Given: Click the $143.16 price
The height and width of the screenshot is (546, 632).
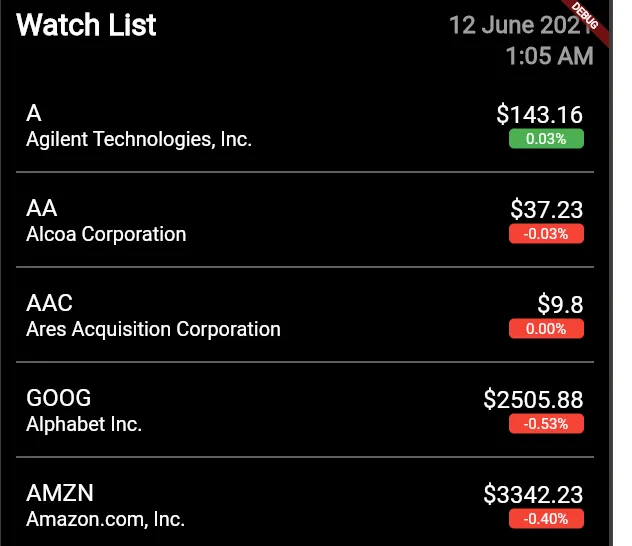Looking at the screenshot, I should click(x=540, y=114).
